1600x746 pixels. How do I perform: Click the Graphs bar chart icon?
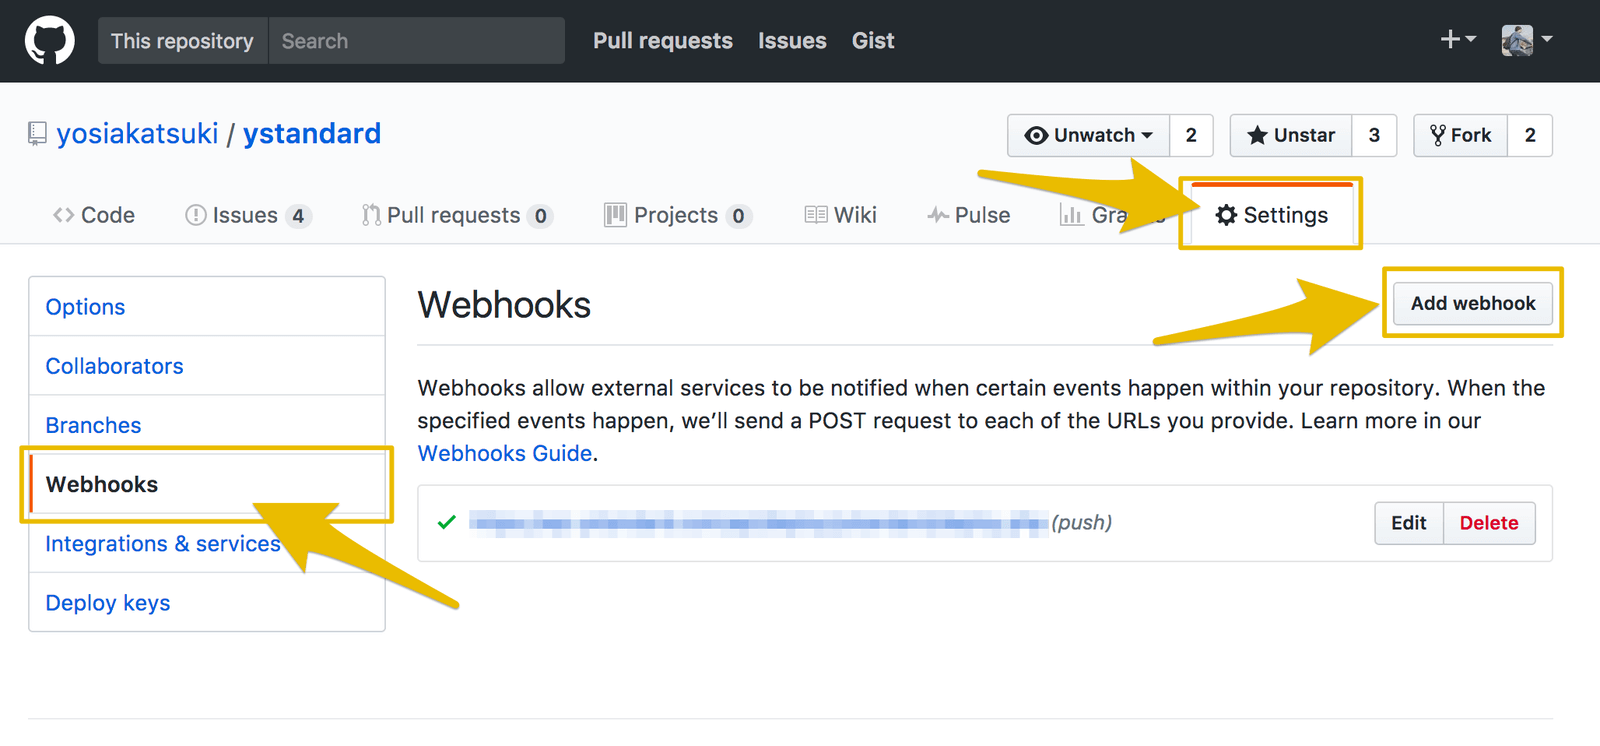point(1072,215)
